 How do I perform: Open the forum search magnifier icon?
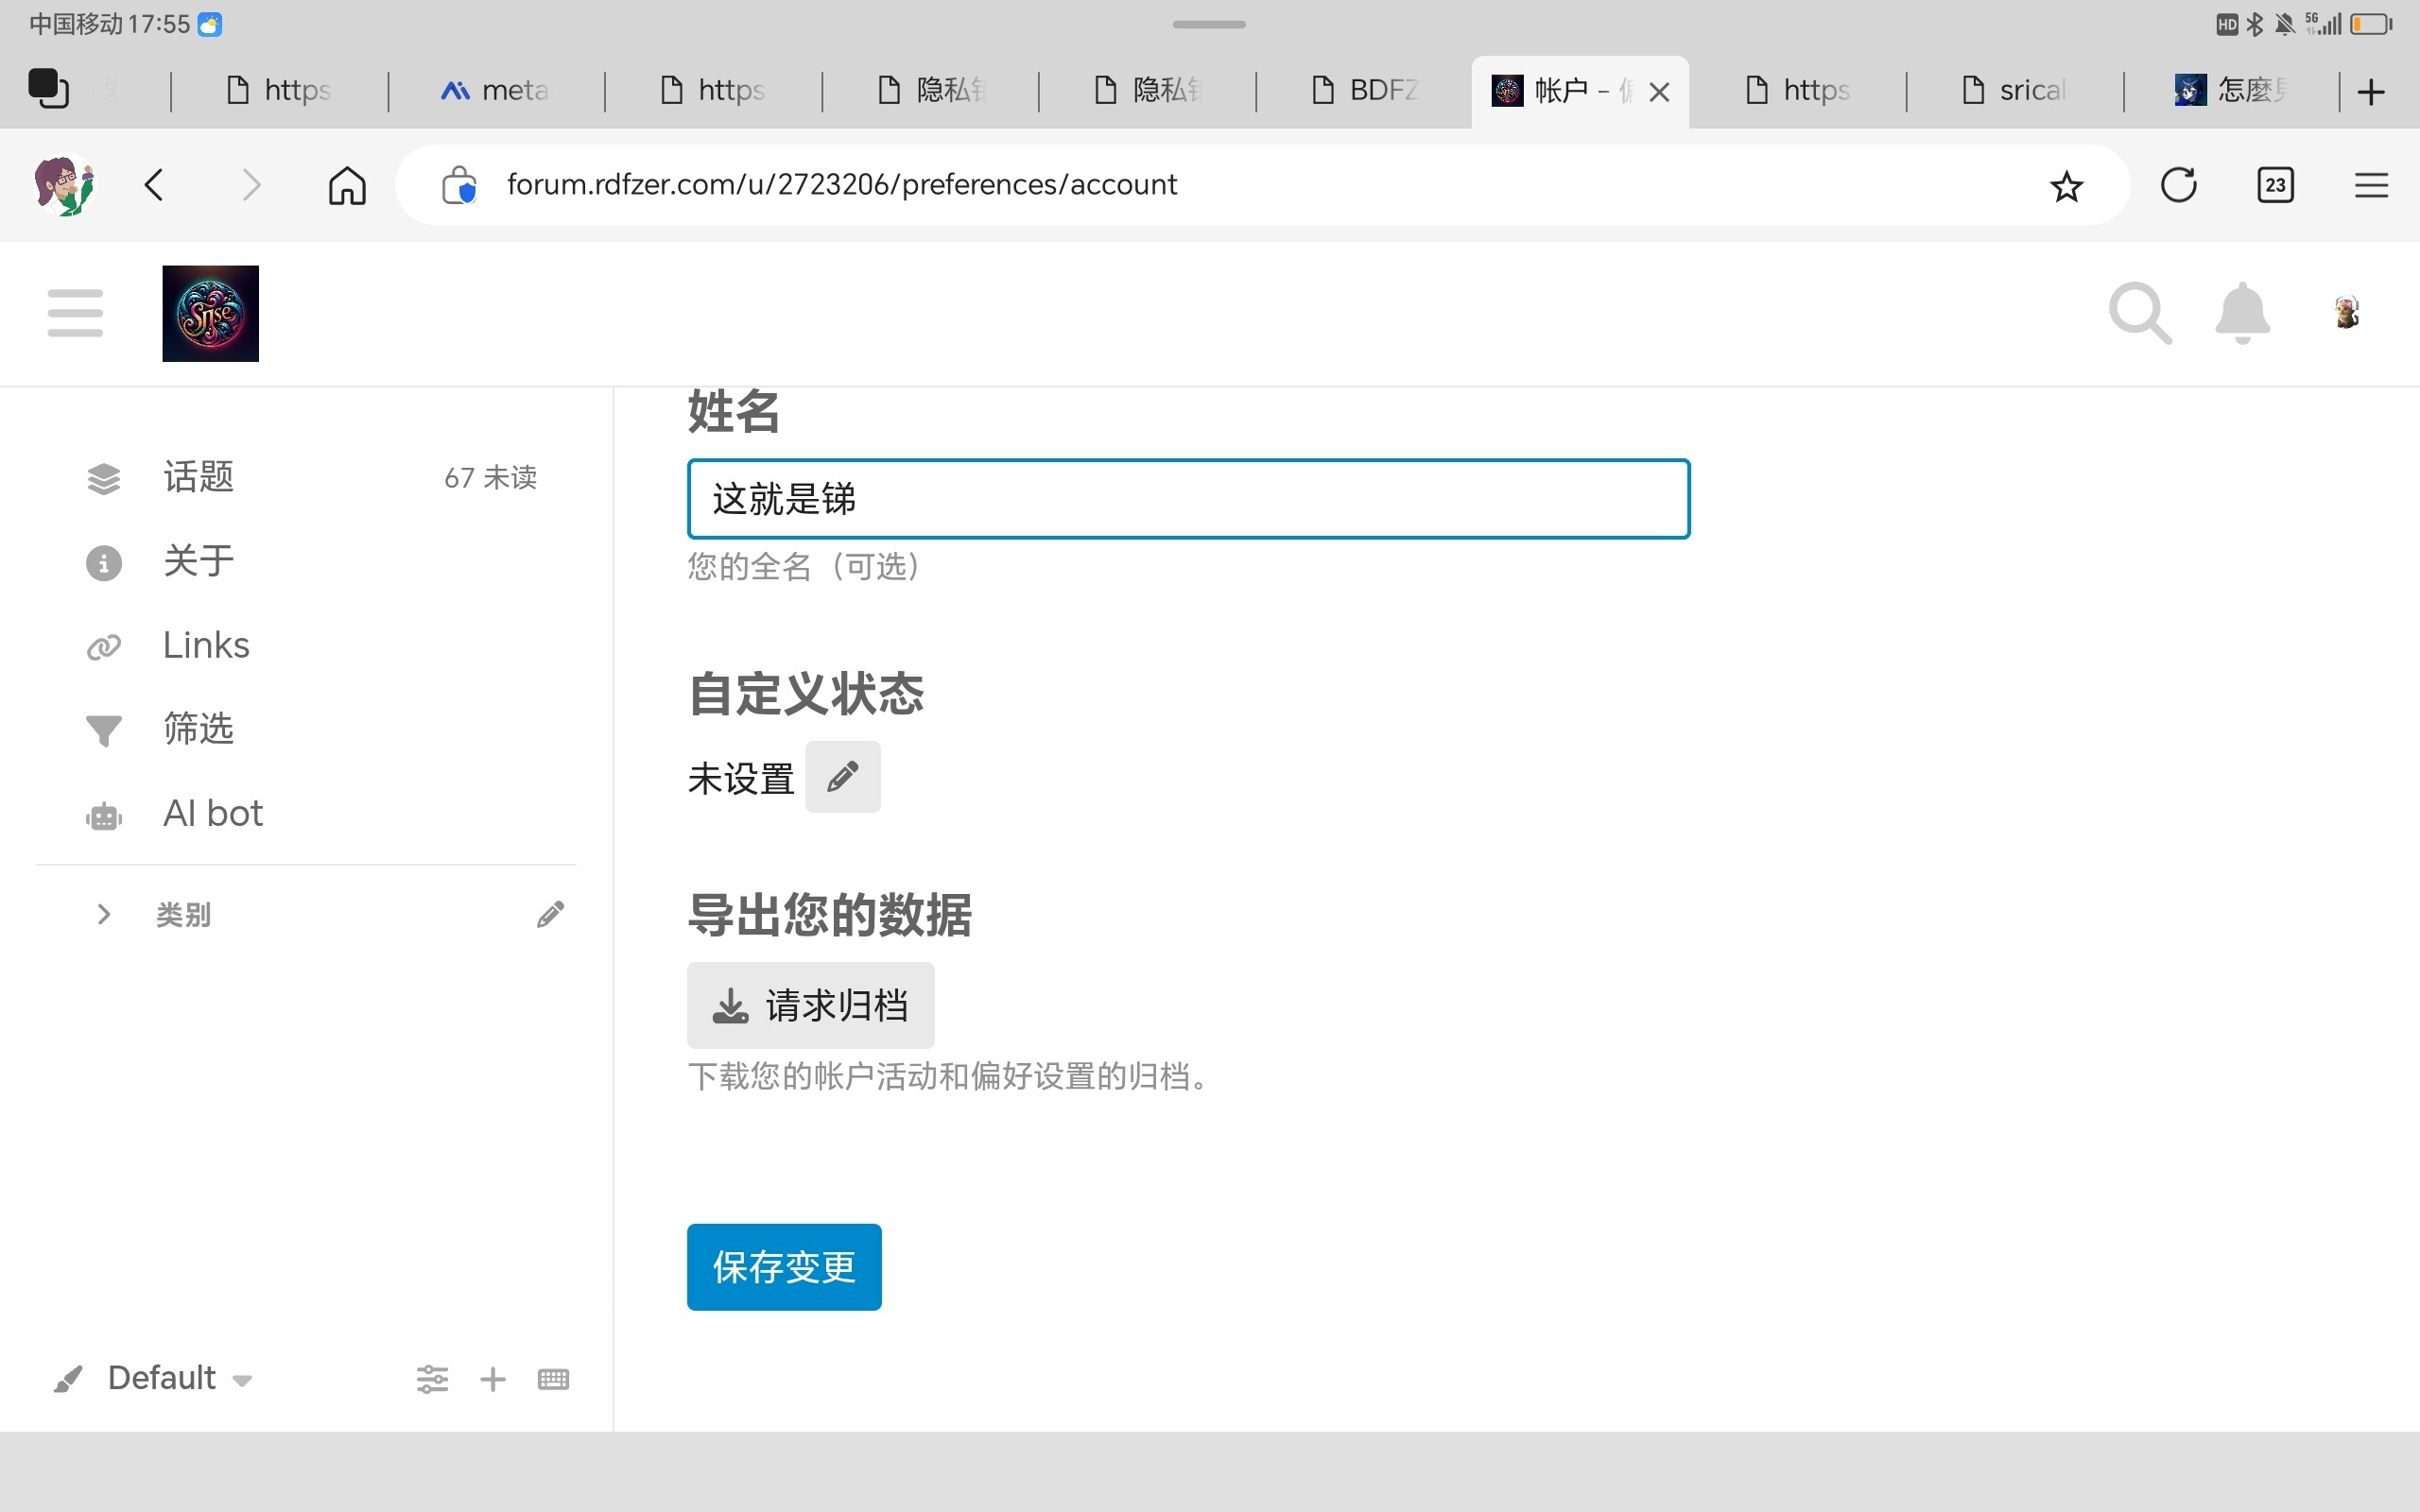pyautogui.click(x=2139, y=313)
